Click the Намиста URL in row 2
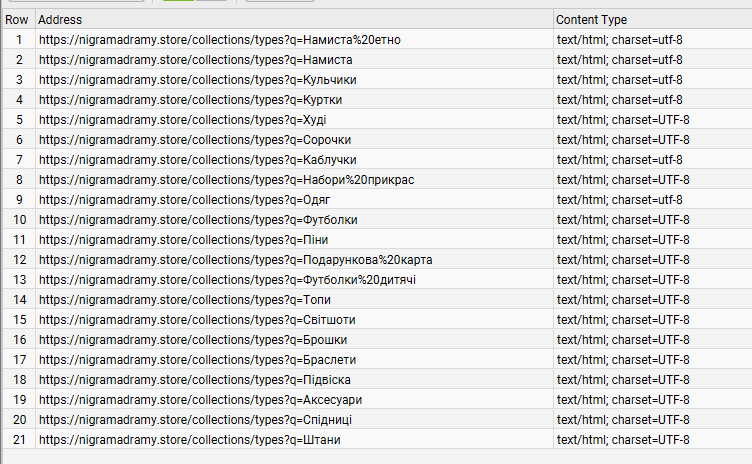Screen dimensions: 752x464 (x=196, y=60)
